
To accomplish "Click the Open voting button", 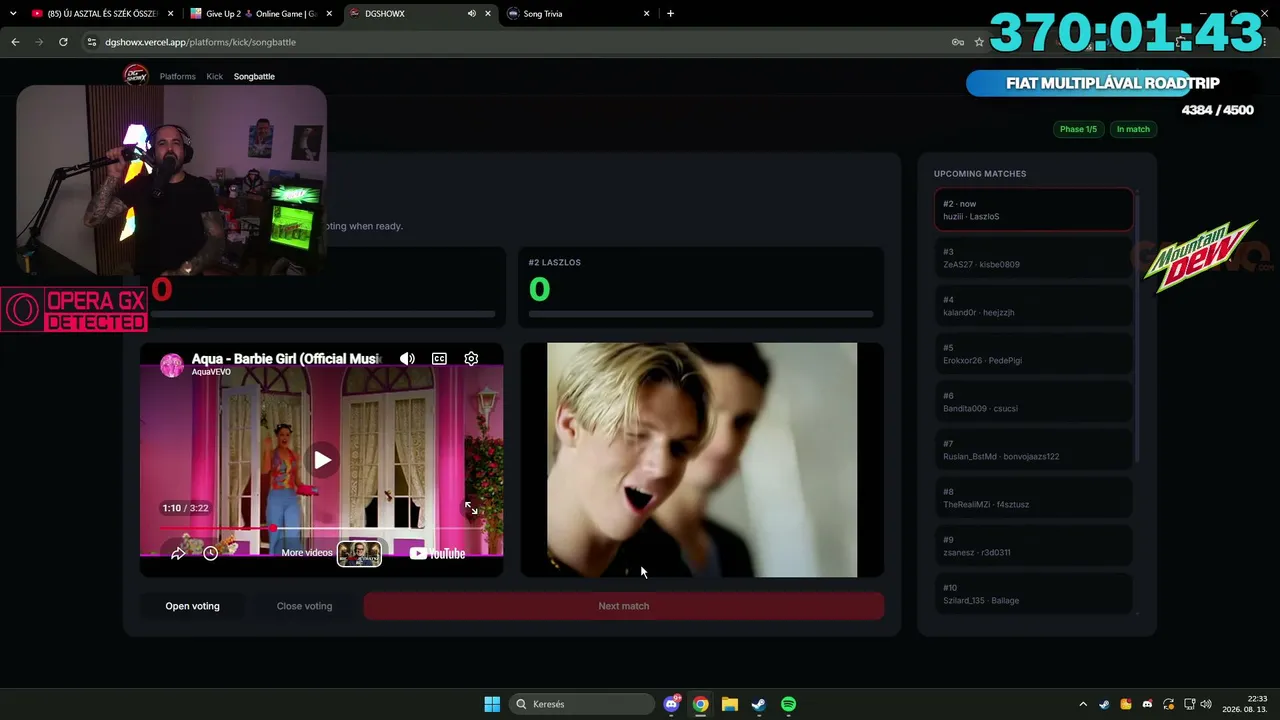I will point(192,606).
